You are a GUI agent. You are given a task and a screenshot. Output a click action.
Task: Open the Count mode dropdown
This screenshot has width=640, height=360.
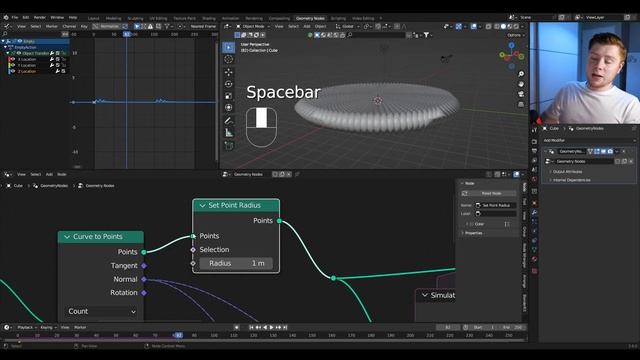click(102, 311)
